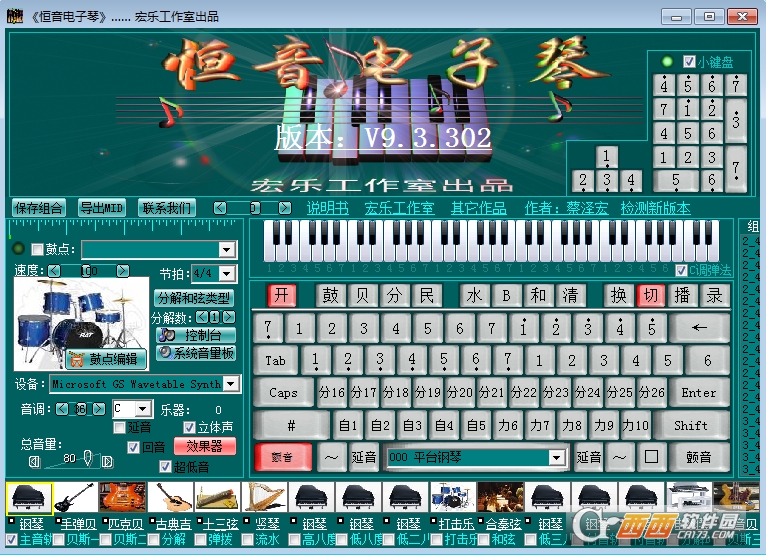Click the backspace left-arrow key
Viewport: 766px width, 555px height.
(699, 328)
